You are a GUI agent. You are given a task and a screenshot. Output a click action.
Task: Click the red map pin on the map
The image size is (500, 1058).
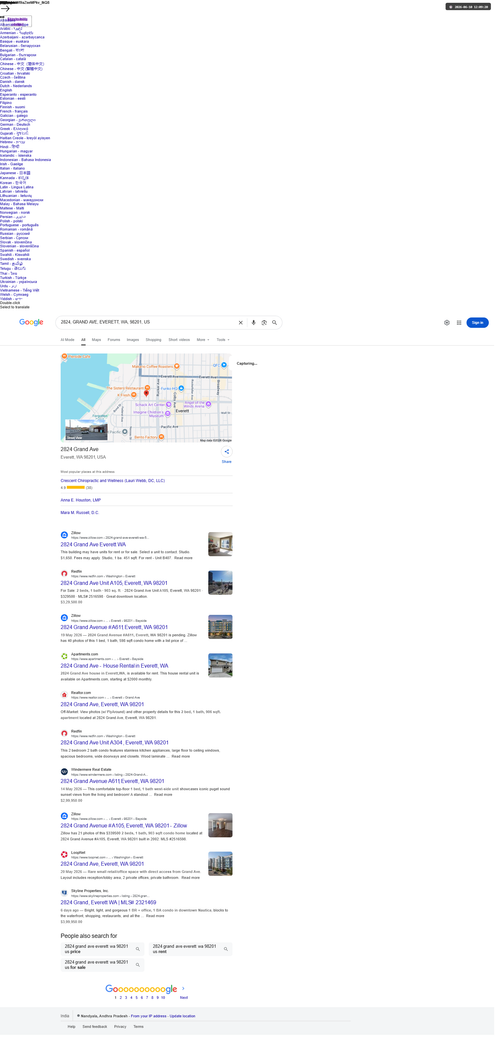coord(146,393)
